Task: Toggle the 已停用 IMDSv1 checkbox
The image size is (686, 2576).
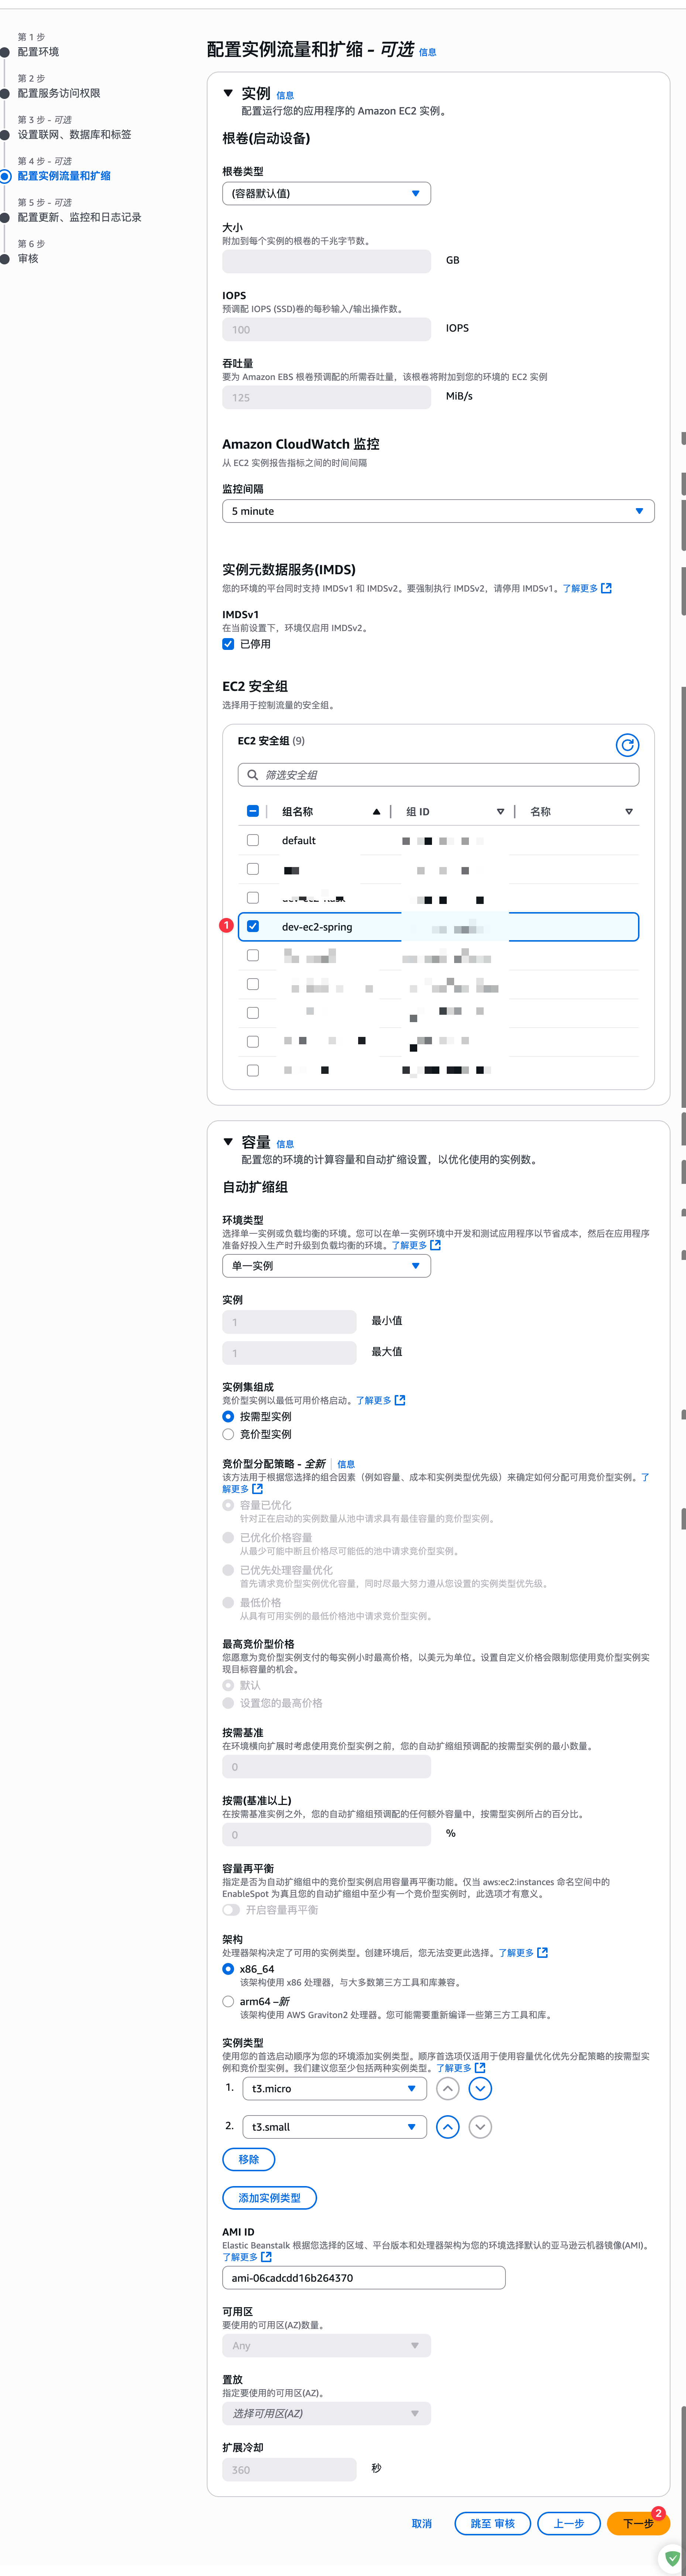Action: click(x=228, y=644)
